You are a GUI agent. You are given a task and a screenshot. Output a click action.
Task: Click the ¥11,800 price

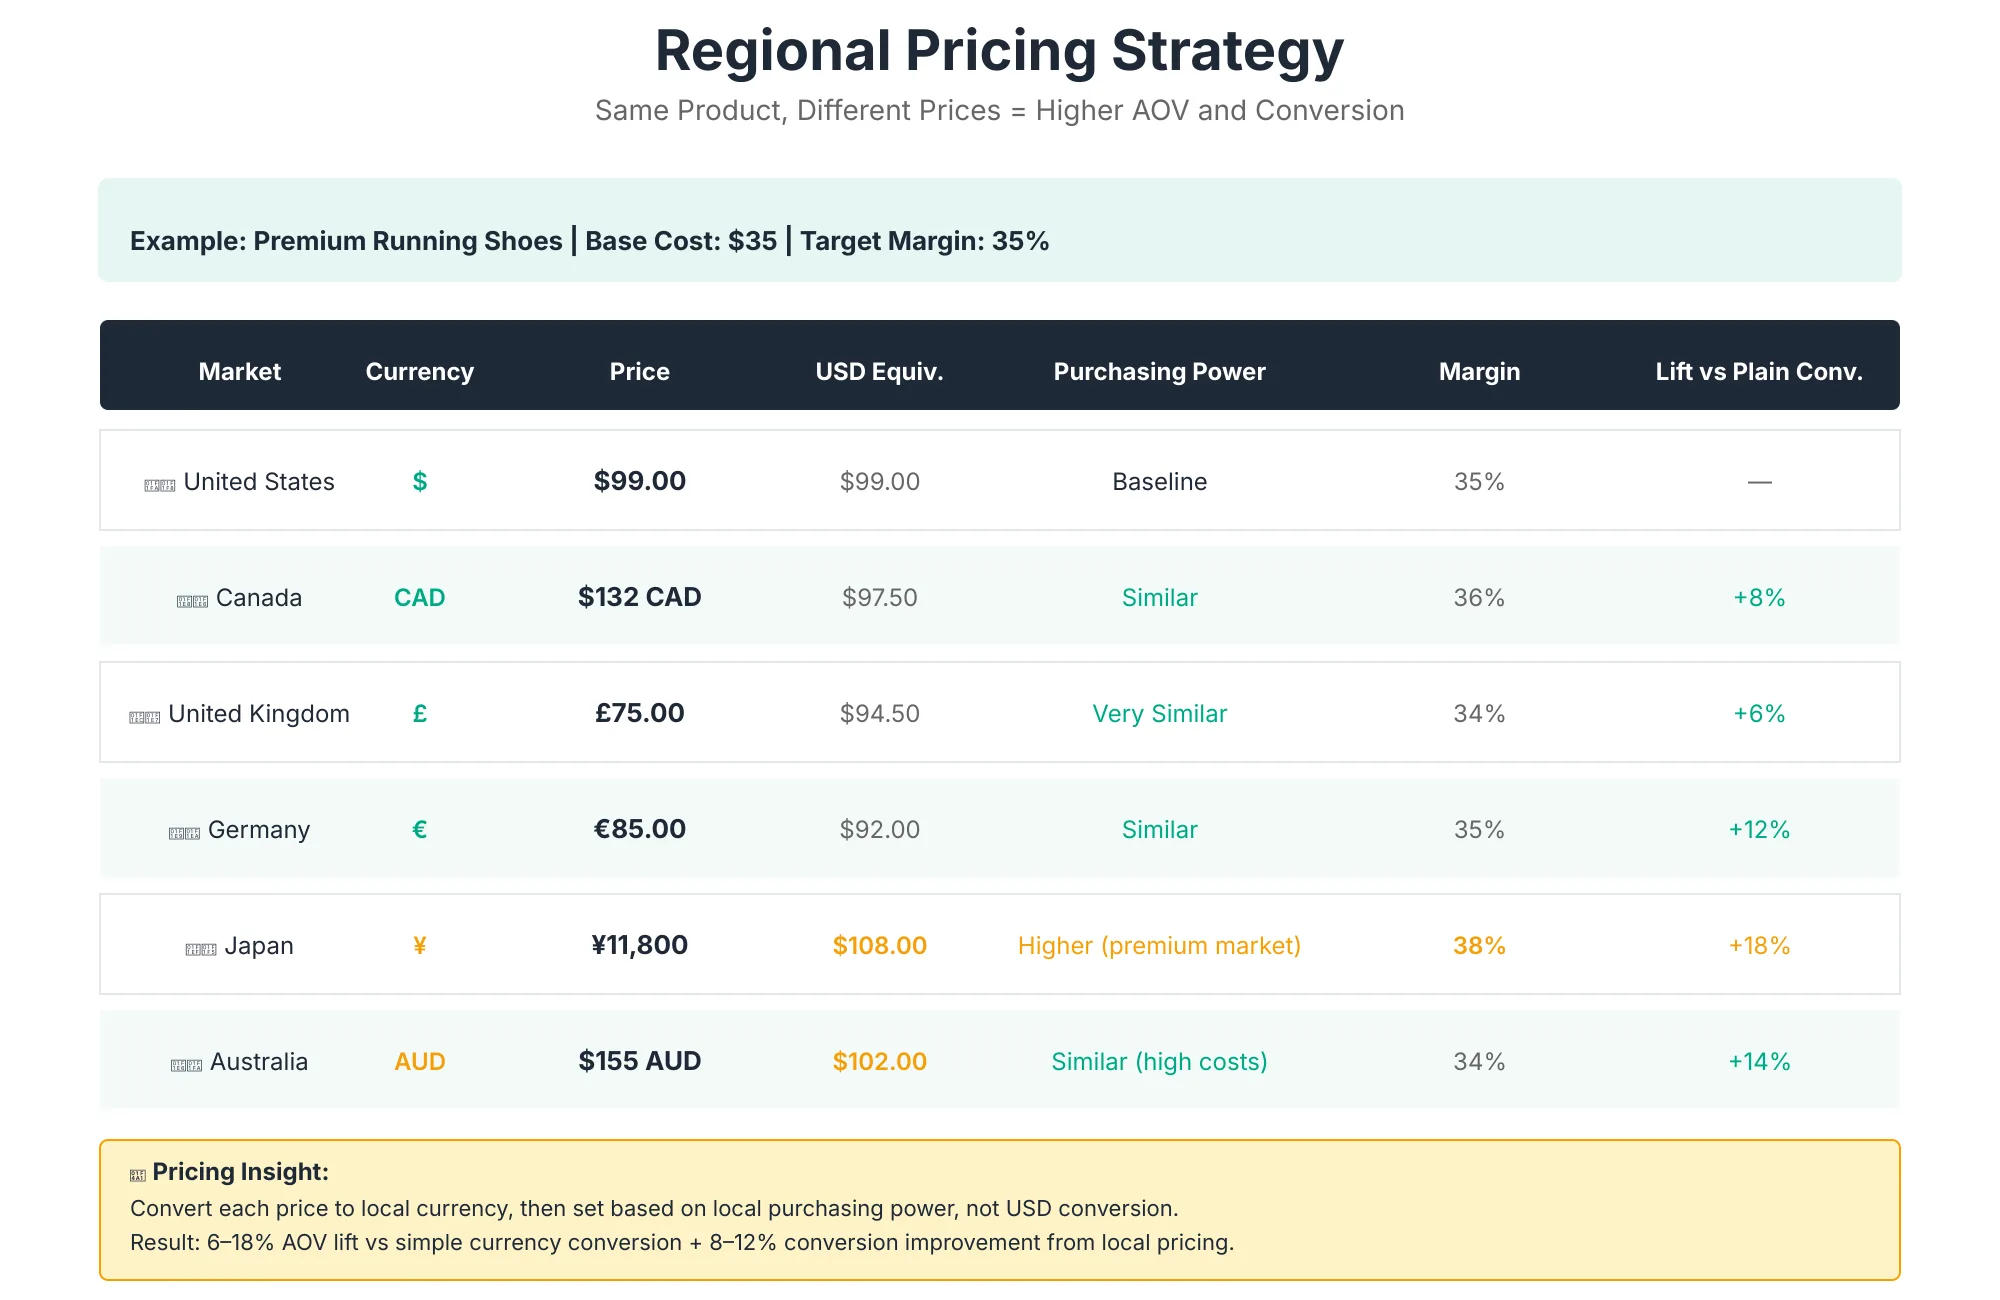point(640,945)
